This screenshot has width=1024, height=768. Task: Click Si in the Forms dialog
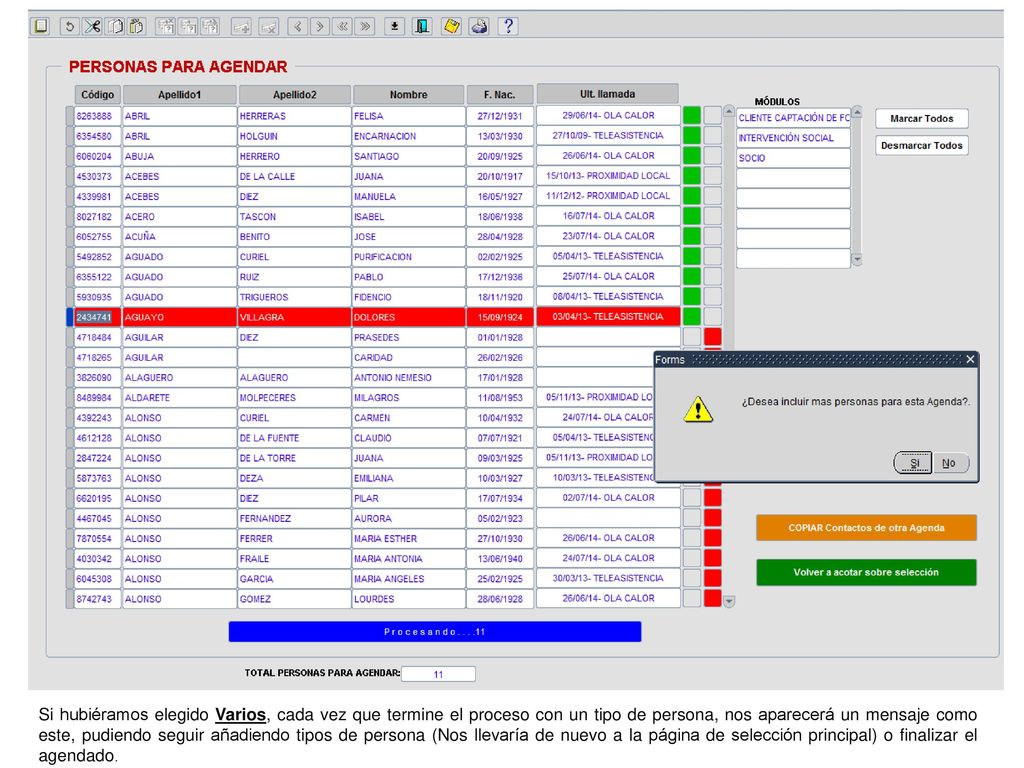(x=913, y=463)
